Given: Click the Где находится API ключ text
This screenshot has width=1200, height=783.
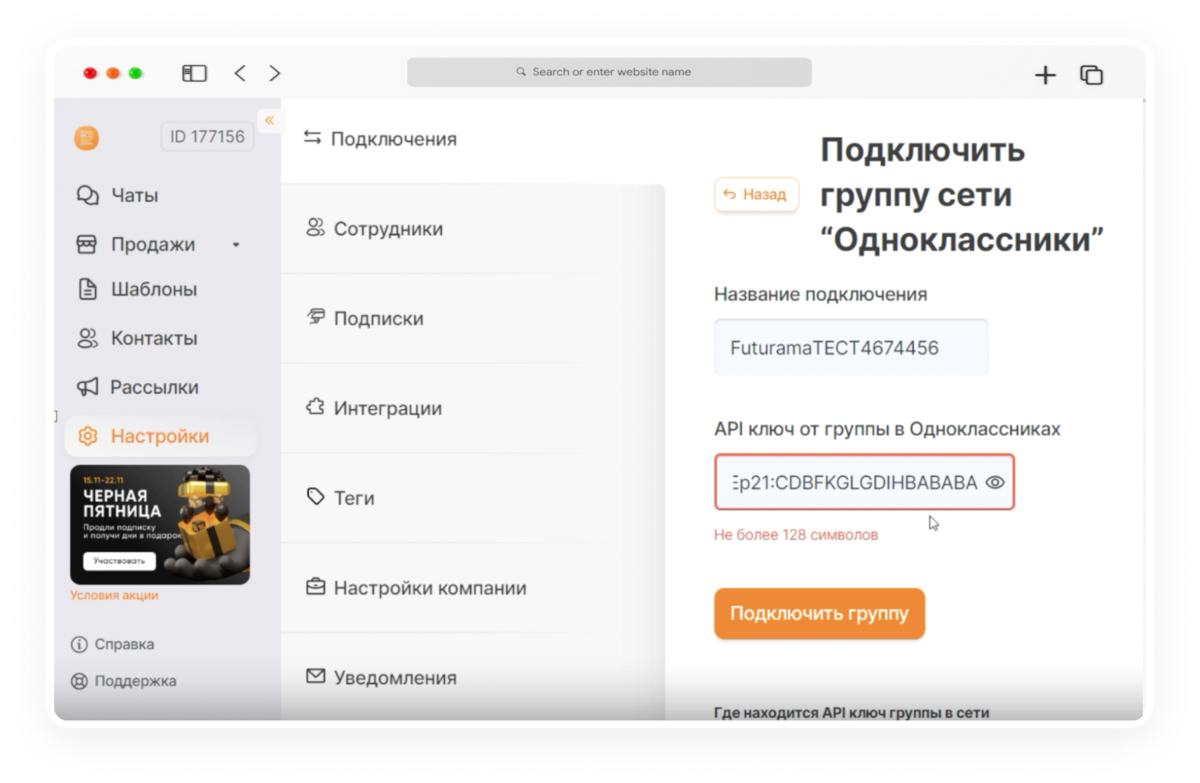Looking at the screenshot, I should click(852, 713).
